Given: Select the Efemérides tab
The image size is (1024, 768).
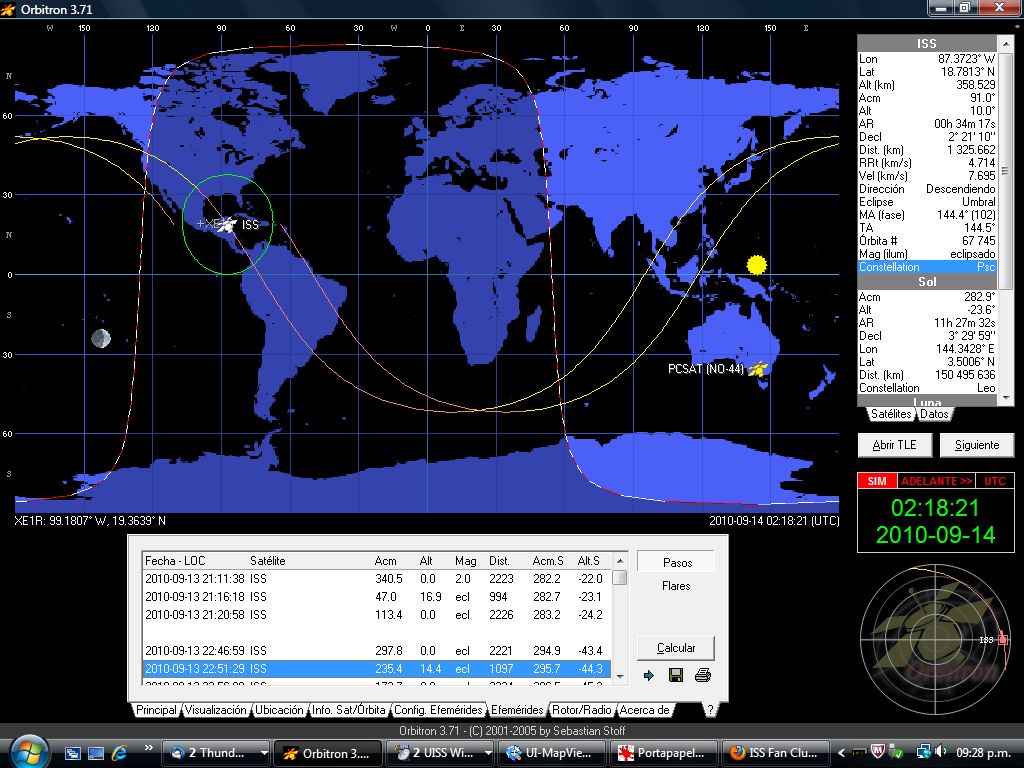Looking at the screenshot, I should (x=517, y=710).
